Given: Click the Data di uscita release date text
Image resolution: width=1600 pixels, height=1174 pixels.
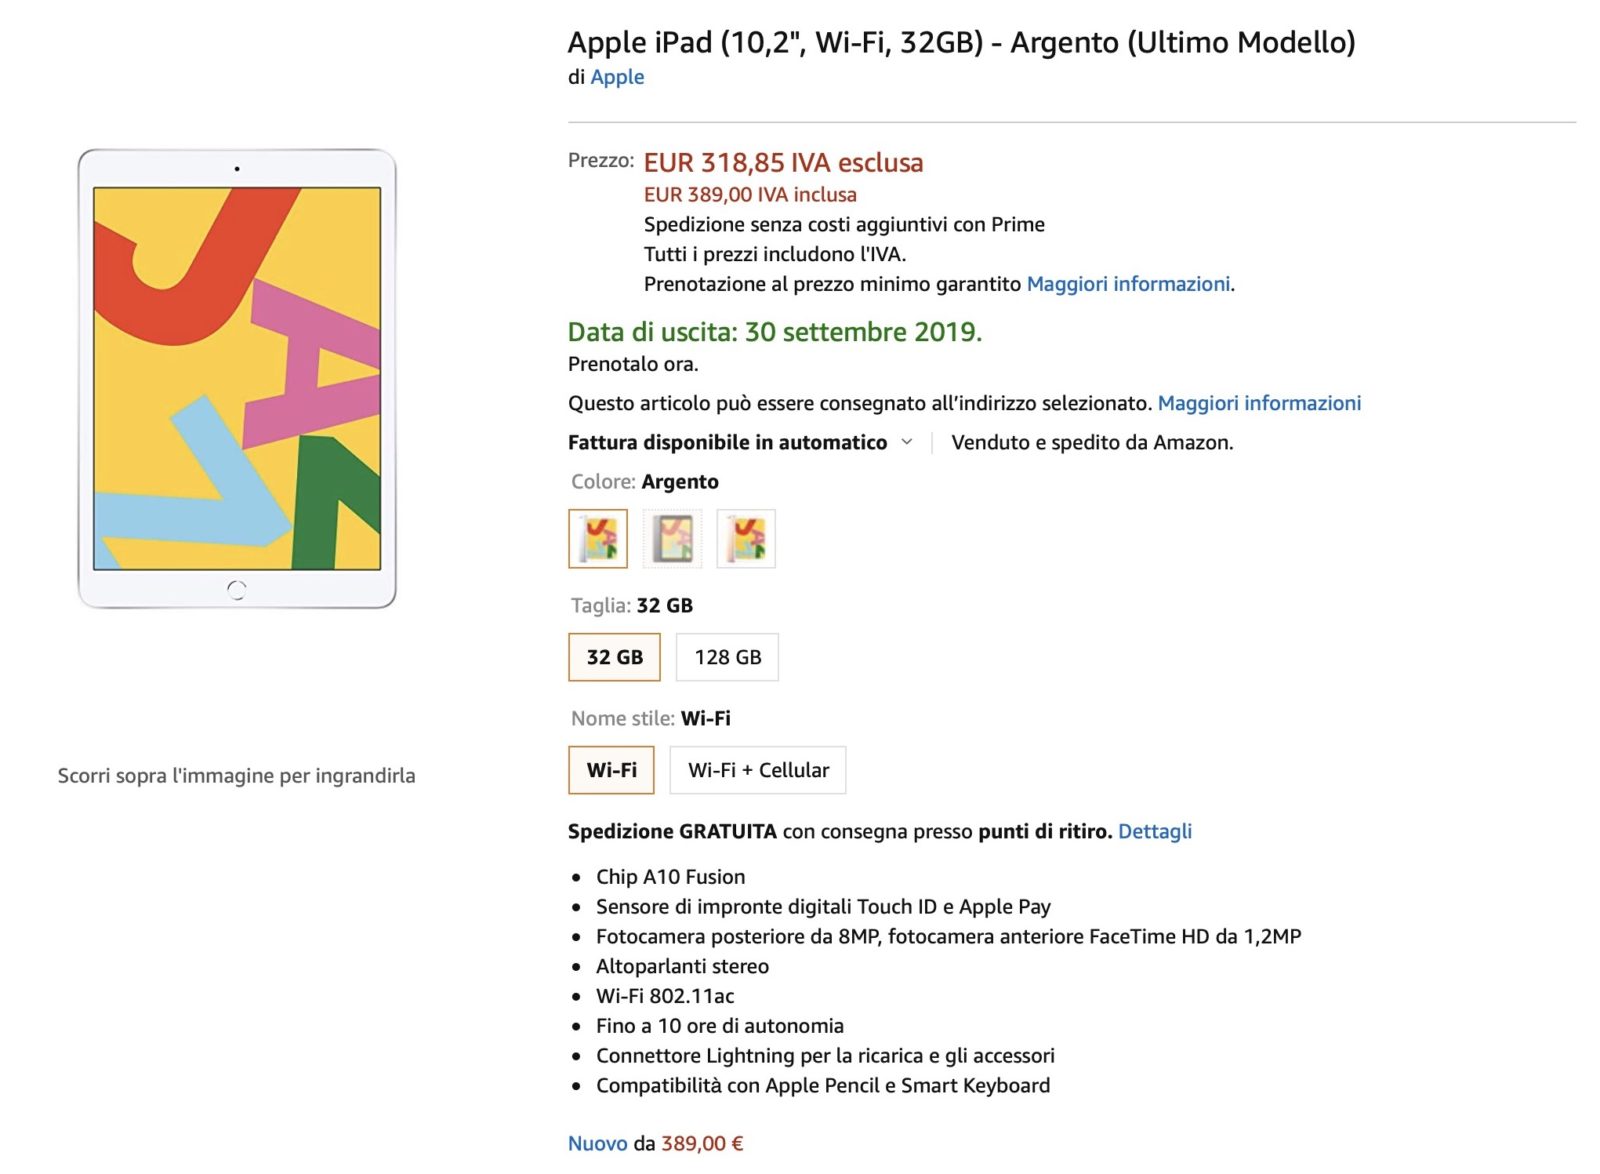Looking at the screenshot, I should pos(773,333).
